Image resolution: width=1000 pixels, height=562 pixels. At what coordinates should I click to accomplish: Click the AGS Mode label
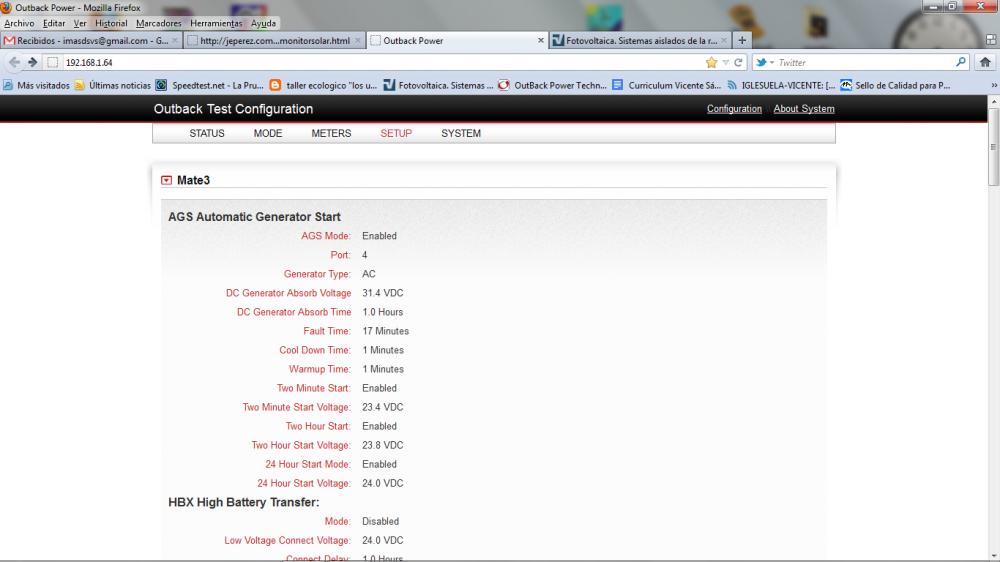[326, 236]
